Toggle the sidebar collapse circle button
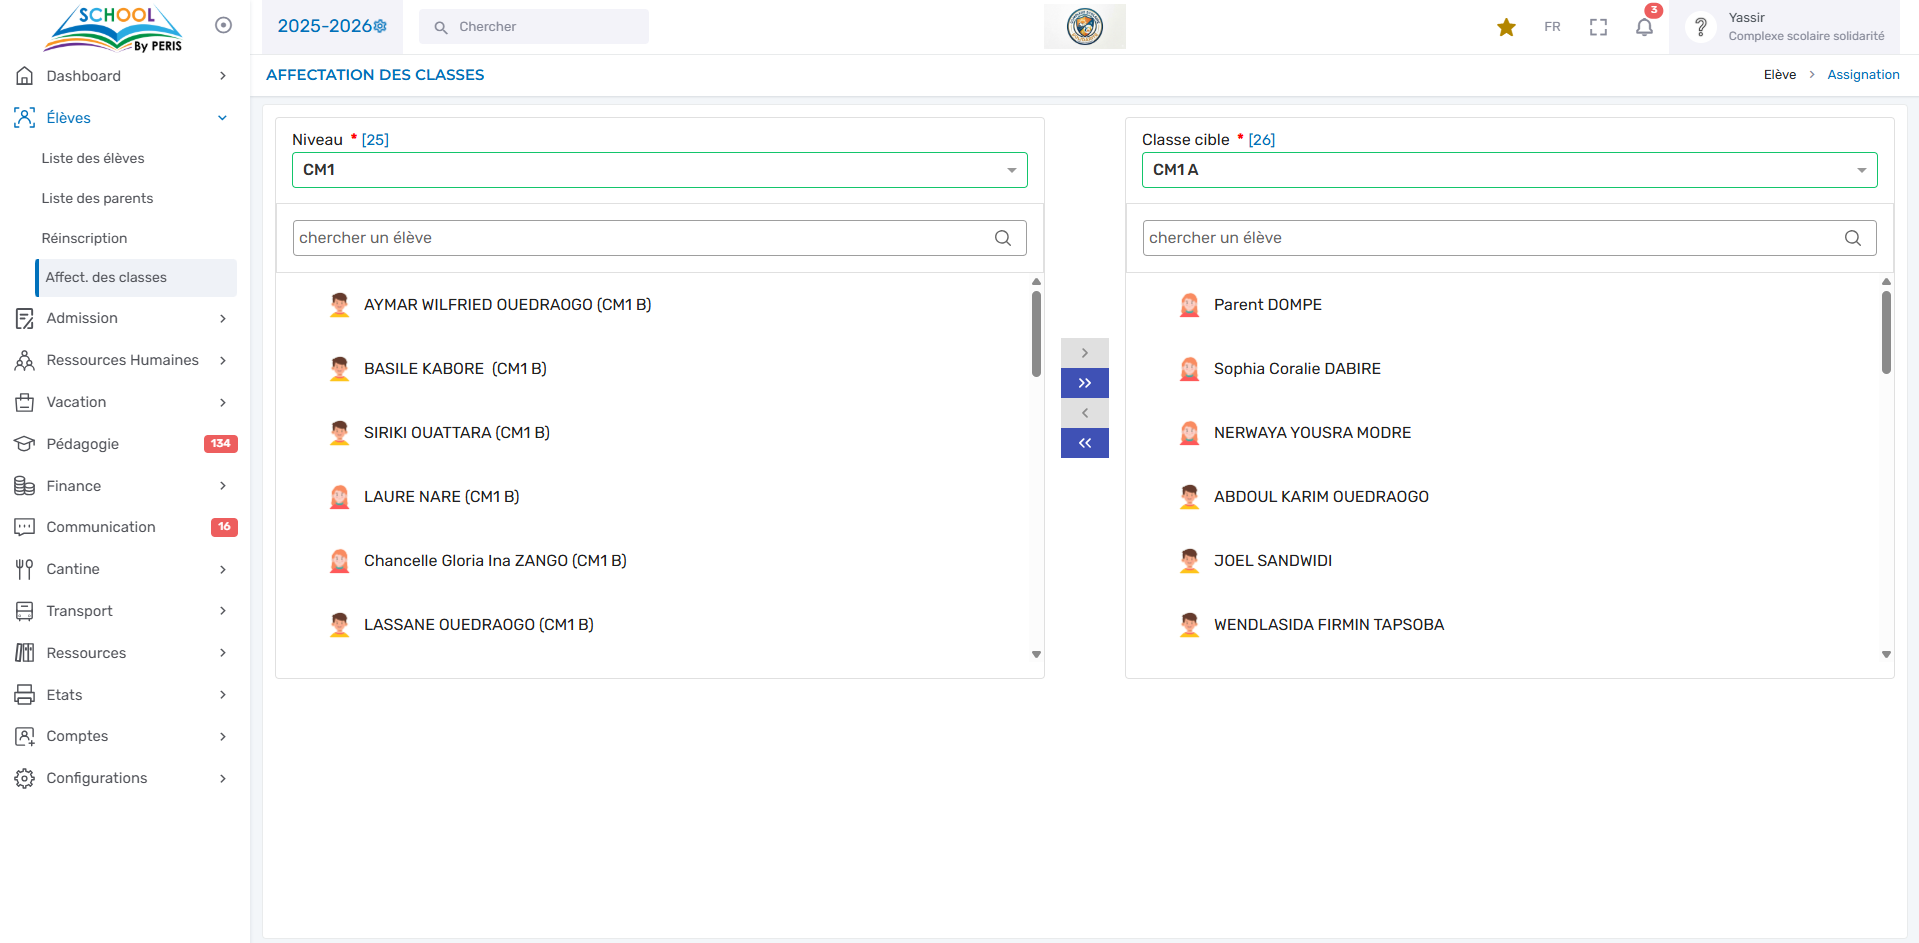The image size is (1919, 943). coord(223,25)
